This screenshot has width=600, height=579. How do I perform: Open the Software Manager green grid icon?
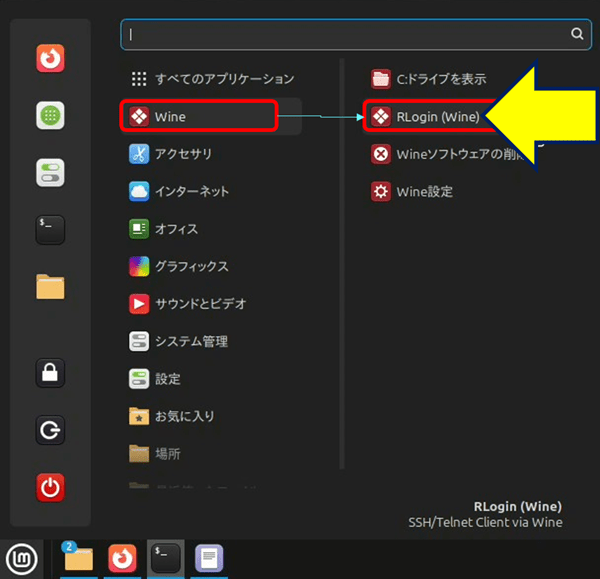point(50,115)
